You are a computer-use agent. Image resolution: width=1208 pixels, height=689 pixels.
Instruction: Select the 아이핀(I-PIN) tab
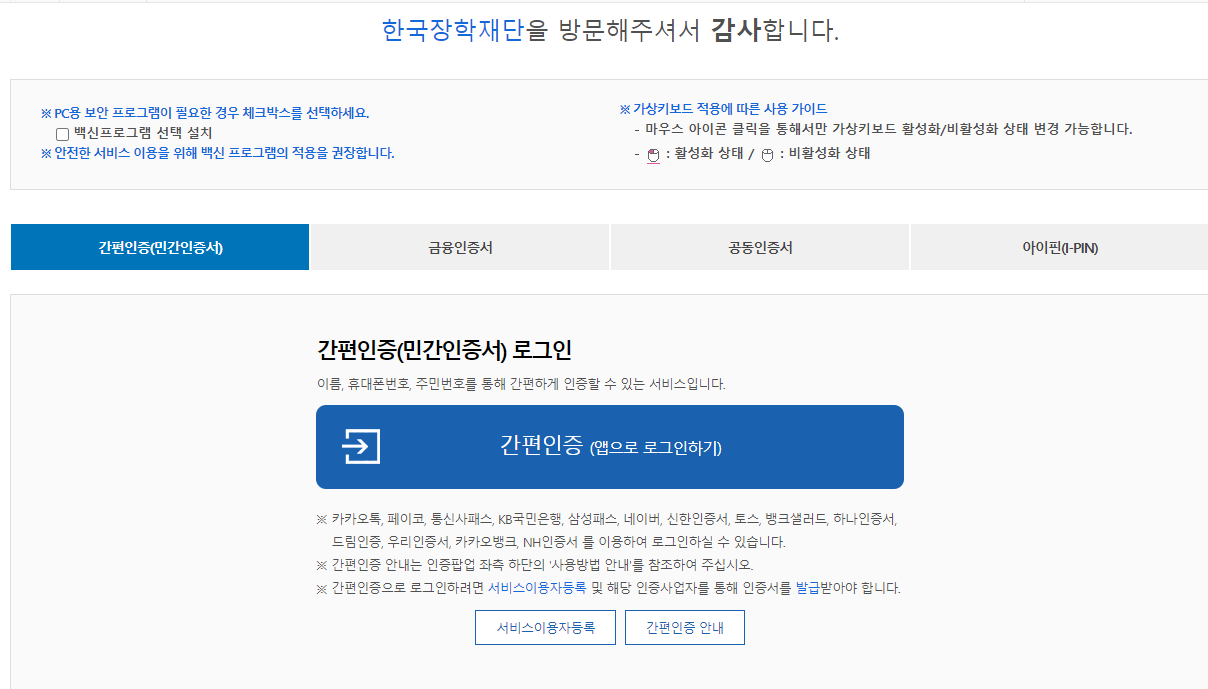tap(1058, 246)
